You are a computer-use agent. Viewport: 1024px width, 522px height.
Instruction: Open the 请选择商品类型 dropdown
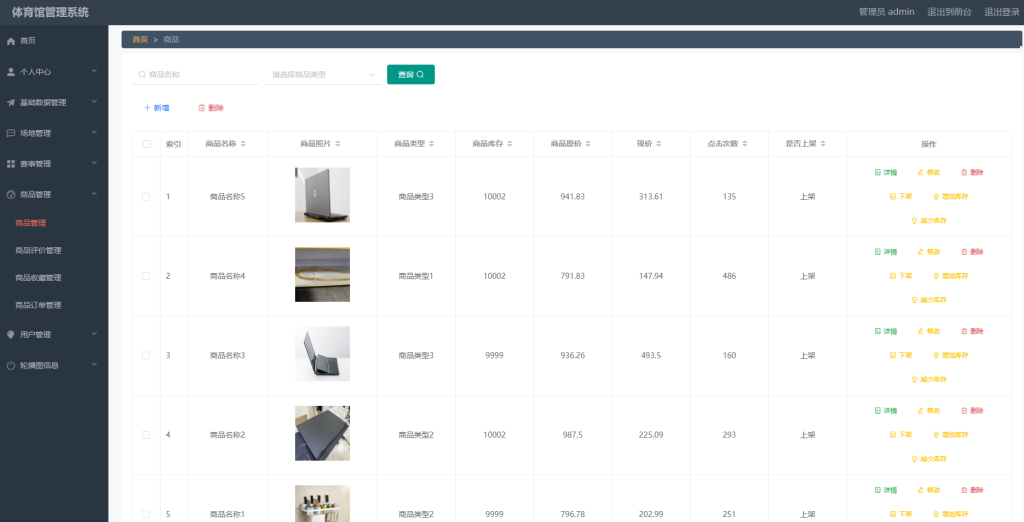(323, 74)
